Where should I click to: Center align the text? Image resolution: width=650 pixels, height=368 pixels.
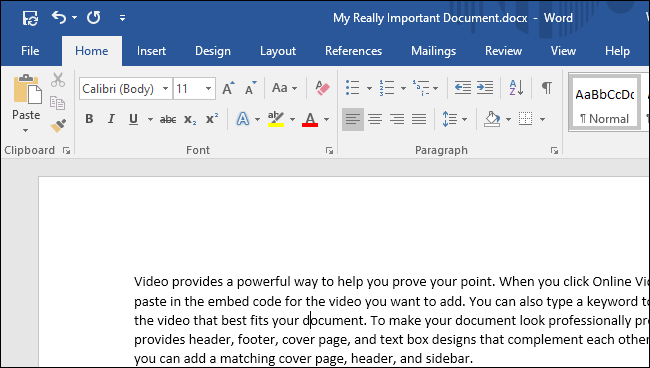tap(375, 119)
